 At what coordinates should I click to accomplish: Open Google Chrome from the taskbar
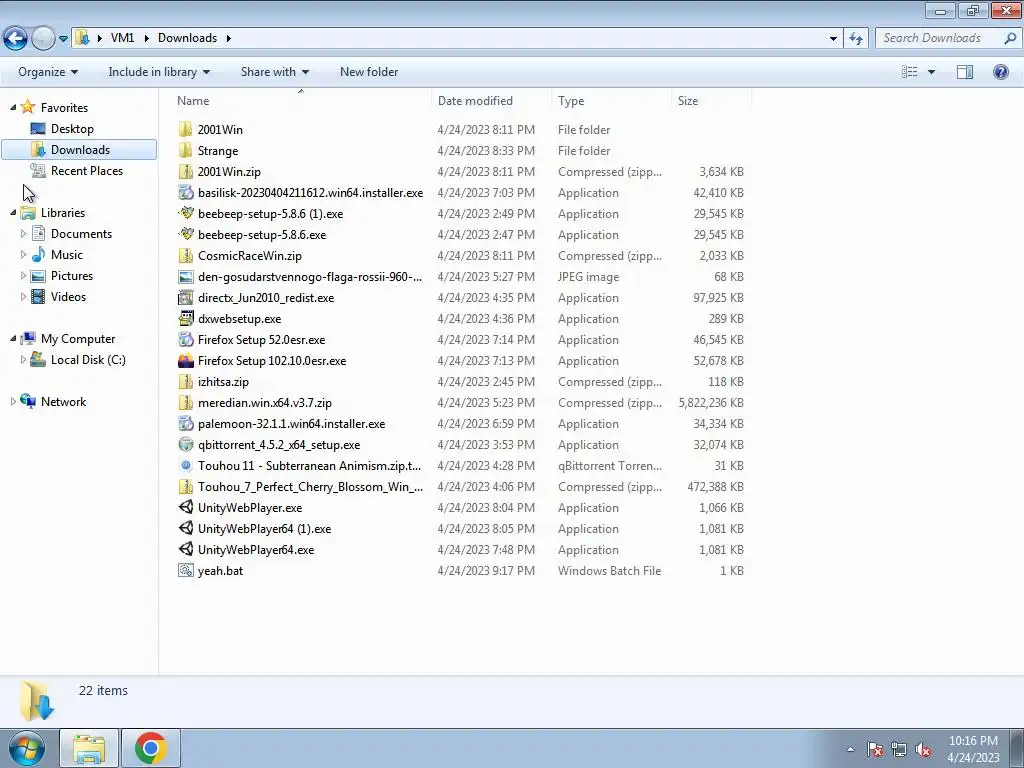pos(150,748)
